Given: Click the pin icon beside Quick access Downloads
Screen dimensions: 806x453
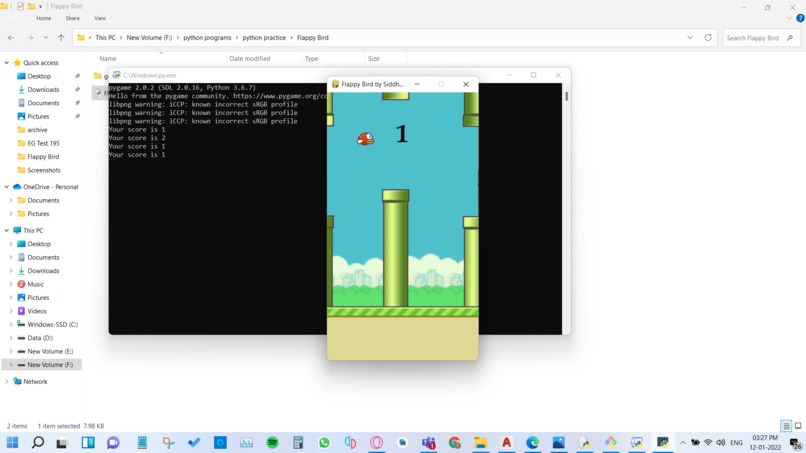Looking at the screenshot, I should pyautogui.click(x=77, y=89).
